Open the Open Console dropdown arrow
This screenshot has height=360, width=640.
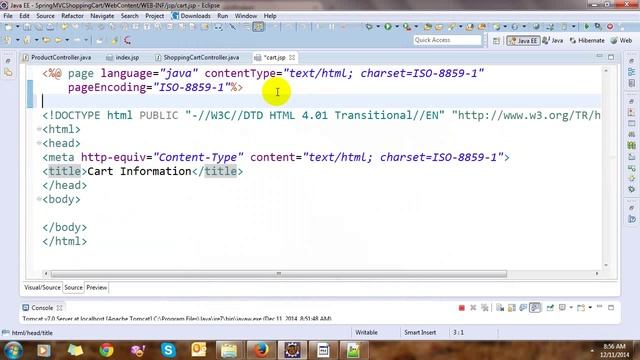pos(590,308)
